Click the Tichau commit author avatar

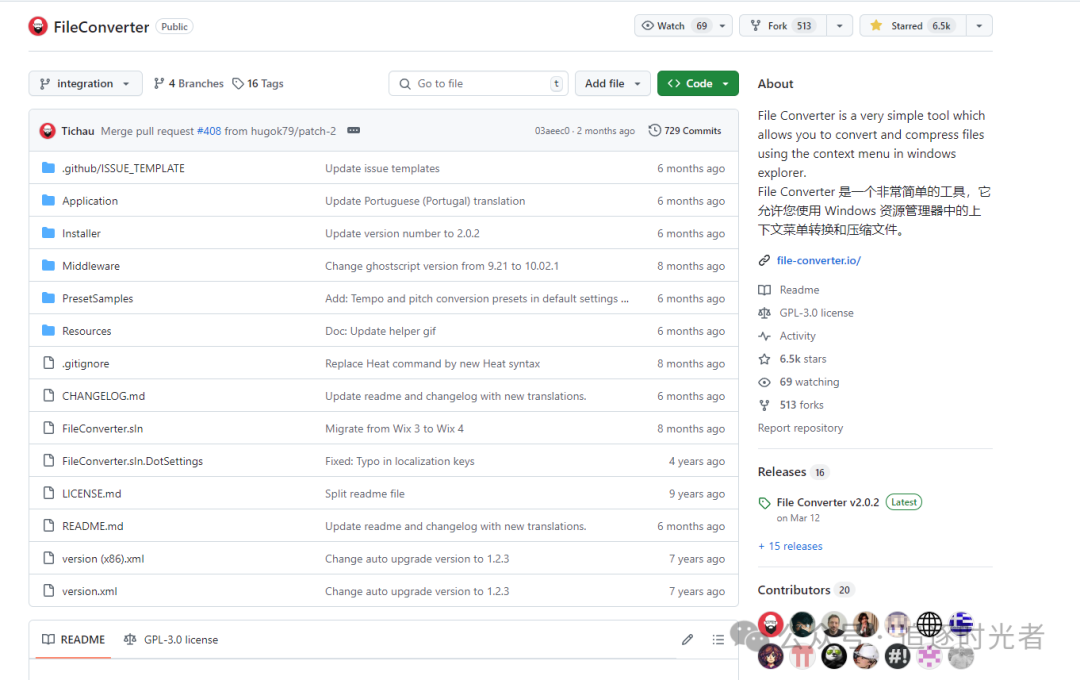point(48,131)
